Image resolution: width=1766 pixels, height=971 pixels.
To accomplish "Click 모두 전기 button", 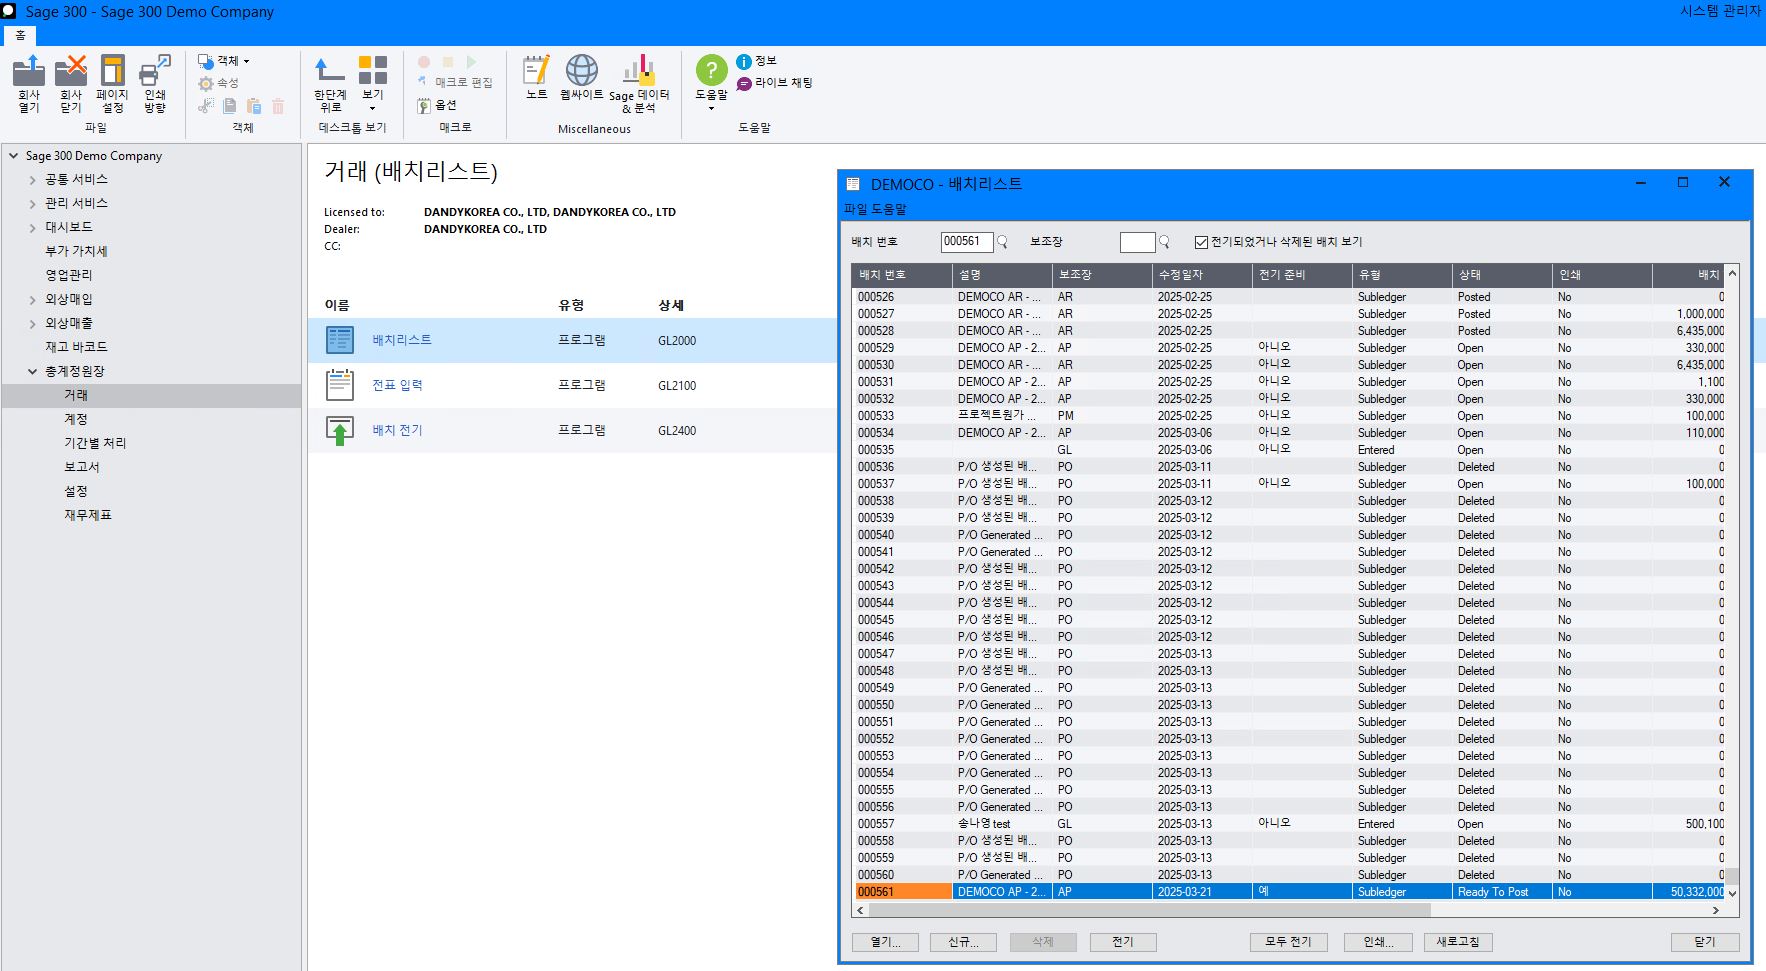I will [x=1288, y=942].
